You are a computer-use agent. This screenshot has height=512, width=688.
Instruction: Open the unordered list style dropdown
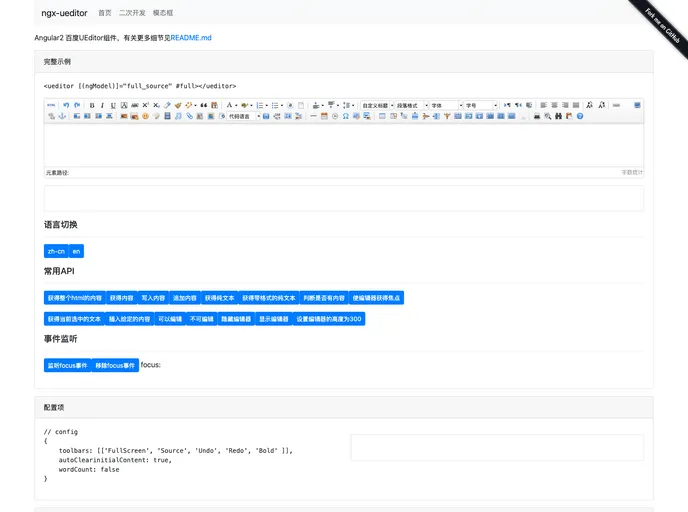coord(282,105)
